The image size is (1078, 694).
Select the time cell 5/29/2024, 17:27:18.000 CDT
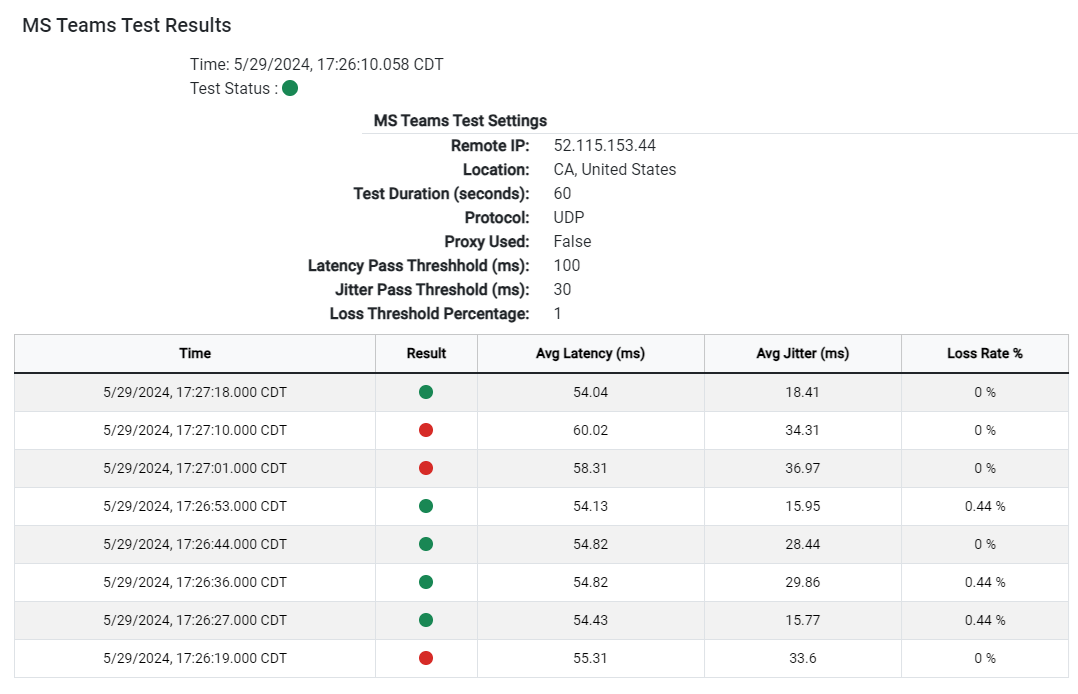(x=195, y=392)
